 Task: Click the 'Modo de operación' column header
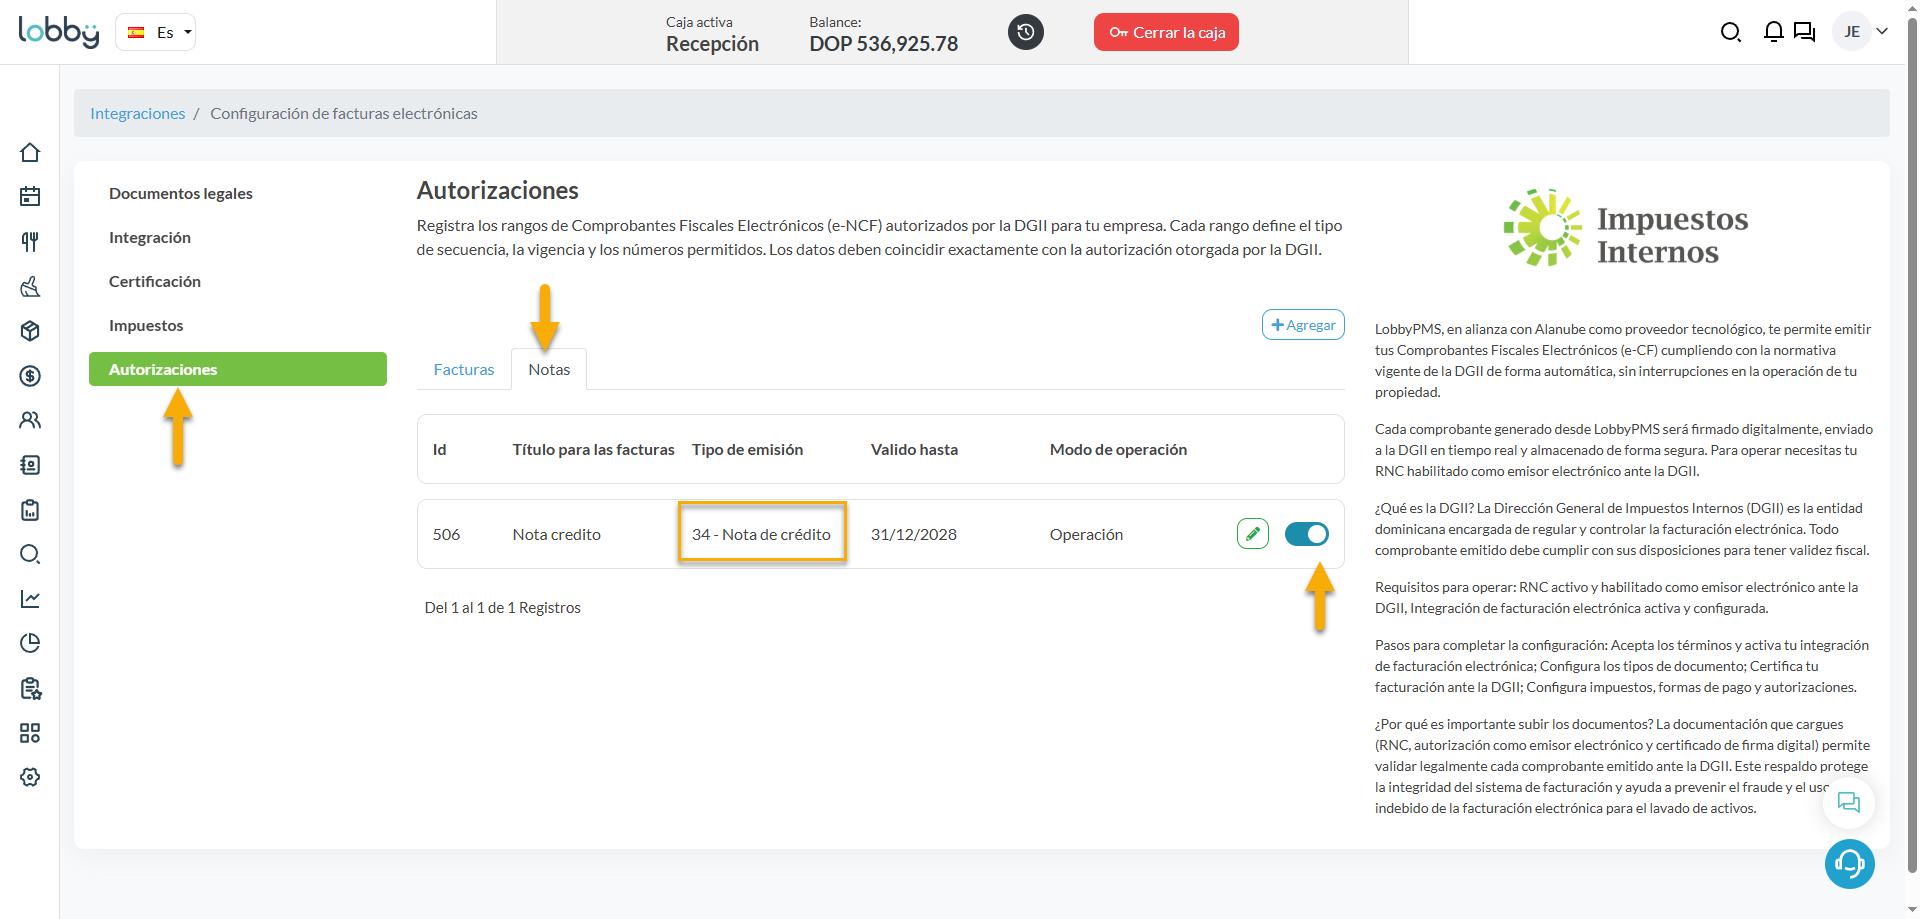tap(1118, 449)
